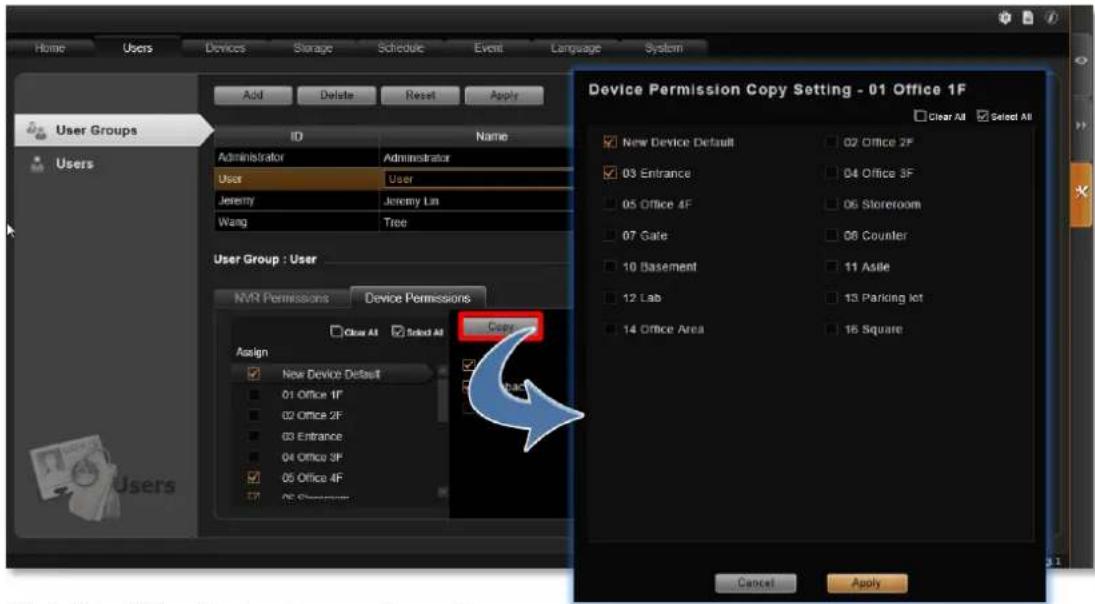The width and height of the screenshot is (1095, 604).
Task: Go to the Schedule tab
Action: pos(400,47)
